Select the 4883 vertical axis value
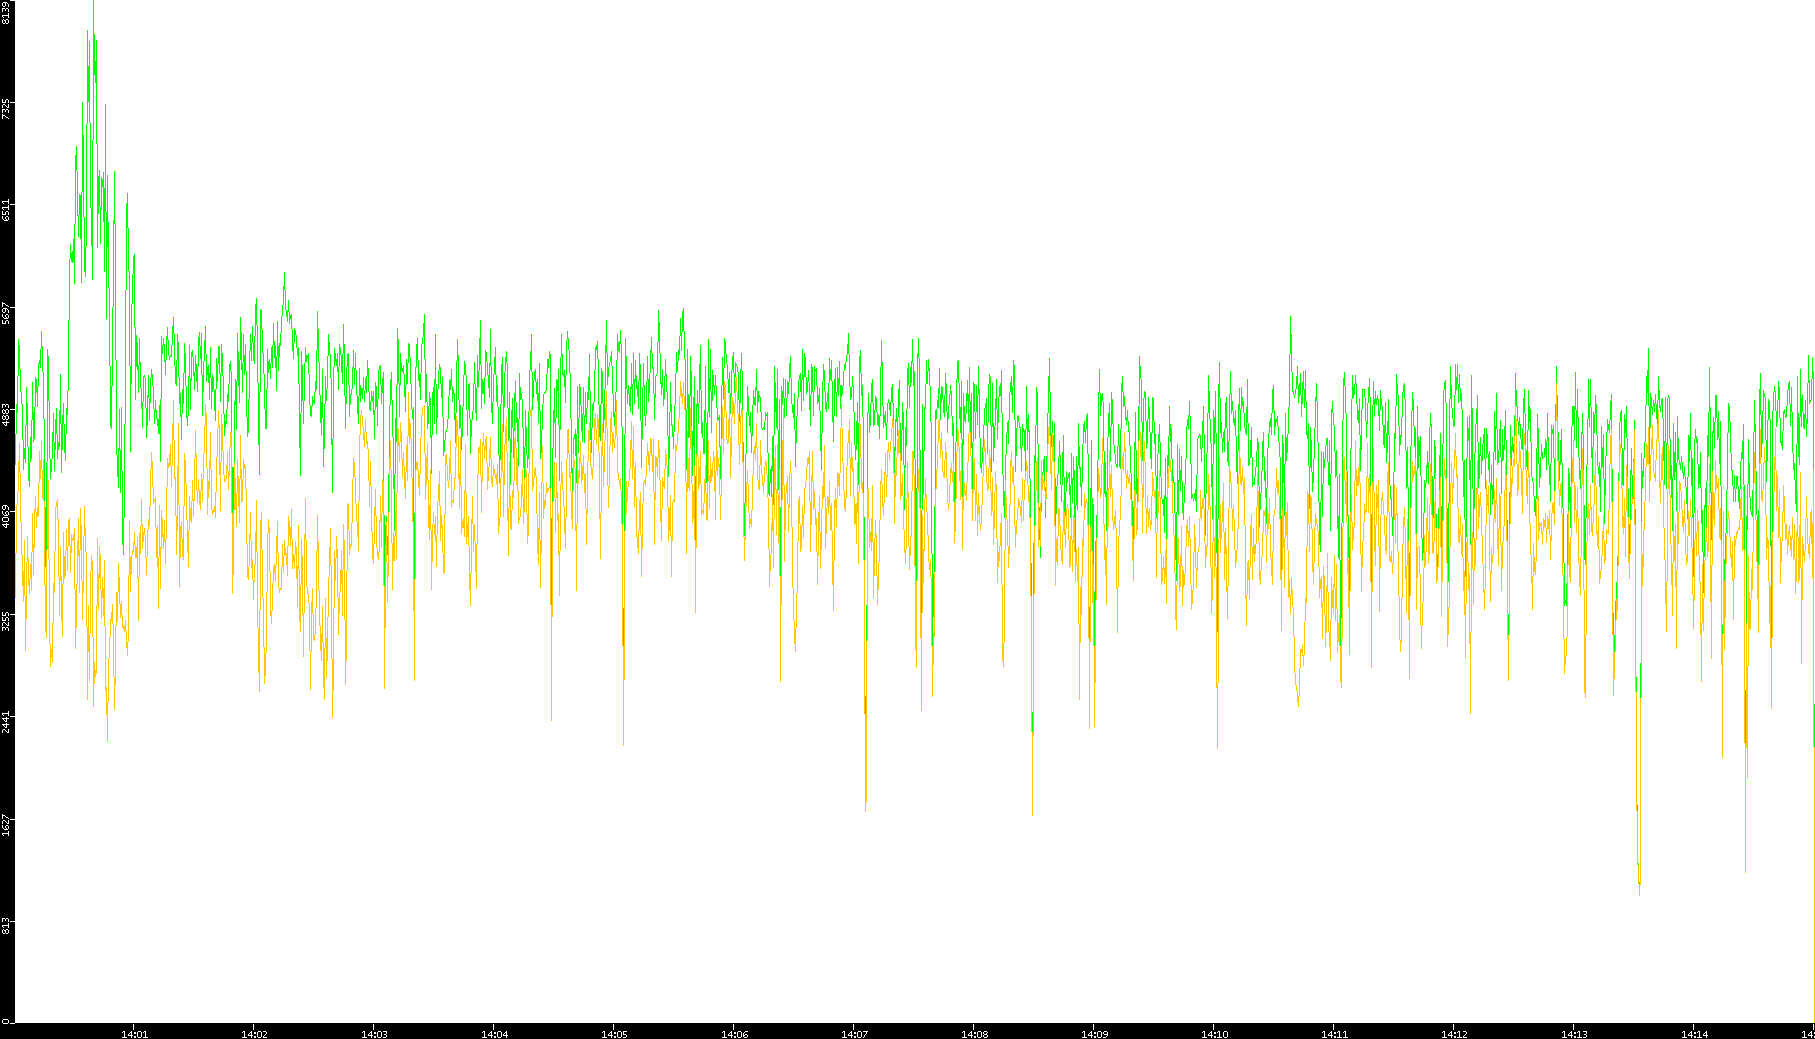 pyautogui.click(x=6, y=415)
